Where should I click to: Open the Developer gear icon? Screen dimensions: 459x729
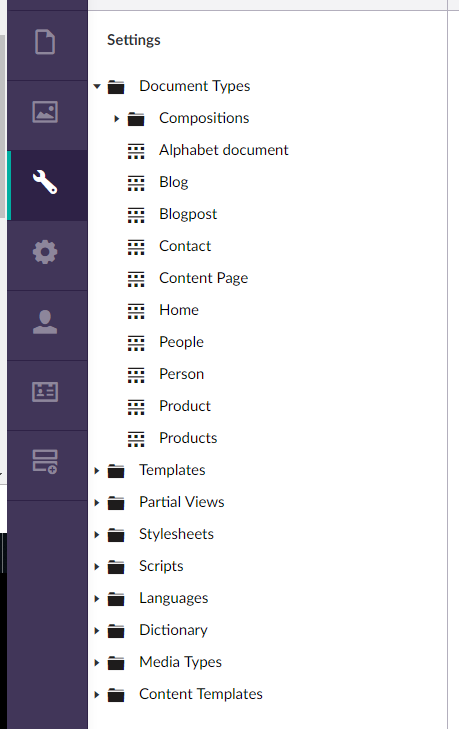pyautogui.click(x=45, y=252)
